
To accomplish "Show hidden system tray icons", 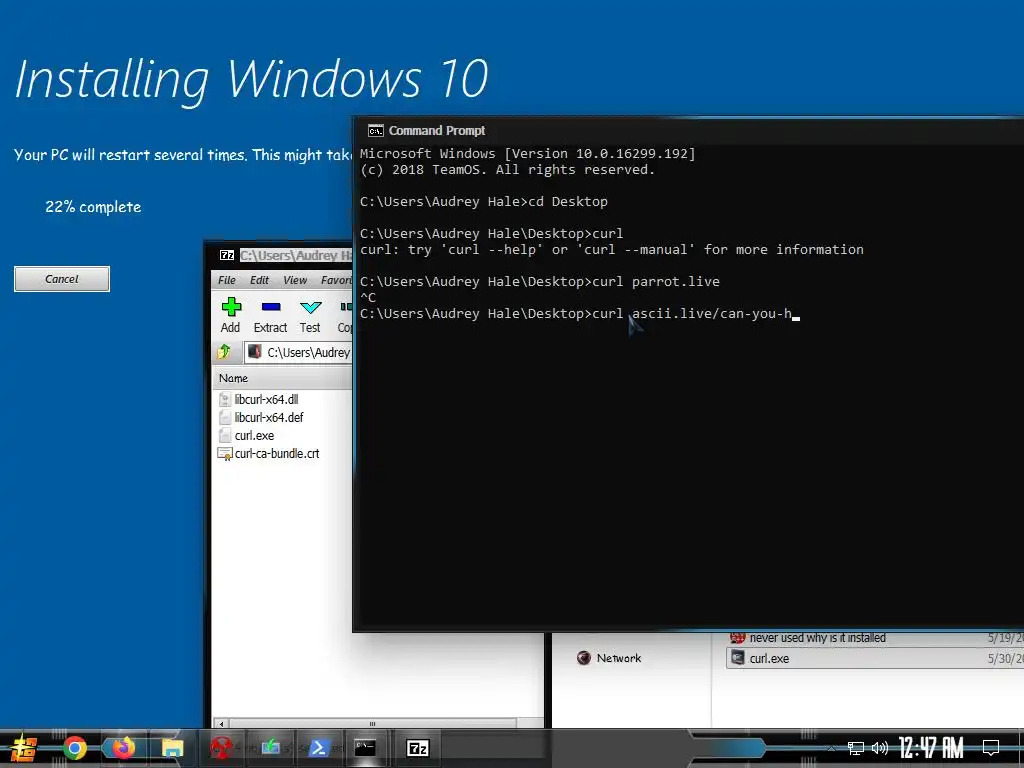I will pos(831,748).
